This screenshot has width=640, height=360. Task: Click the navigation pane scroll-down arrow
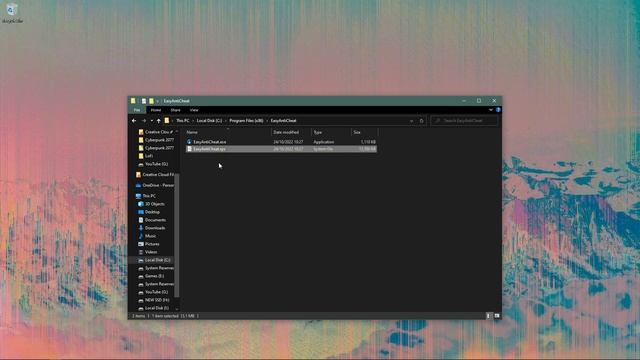(x=177, y=309)
